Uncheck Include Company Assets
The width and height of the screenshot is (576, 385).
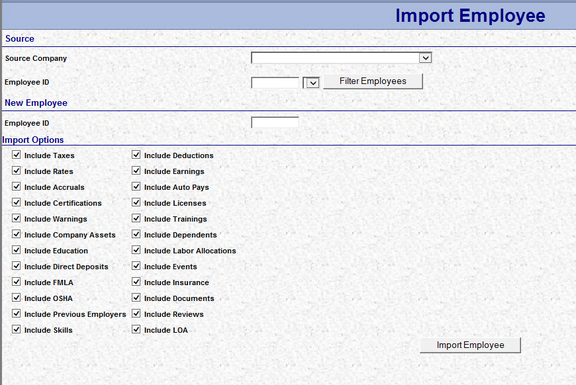tap(16, 234)
